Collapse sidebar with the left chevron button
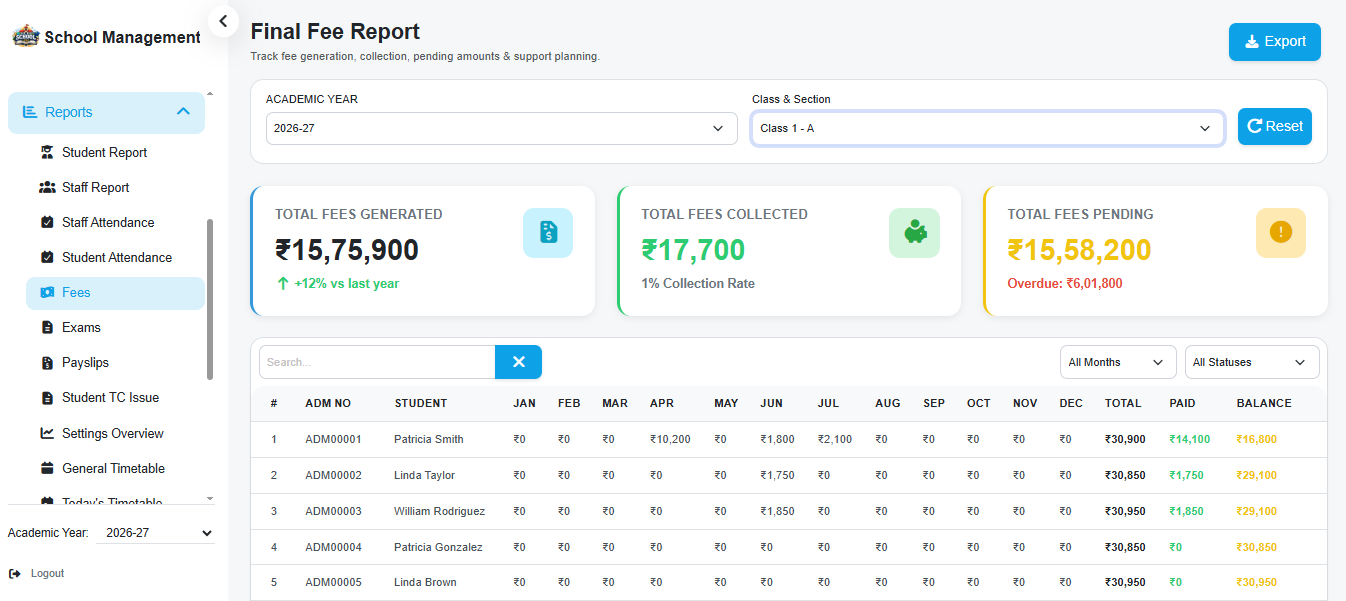The image size is (1346, 601). click(x=223, y=20)
